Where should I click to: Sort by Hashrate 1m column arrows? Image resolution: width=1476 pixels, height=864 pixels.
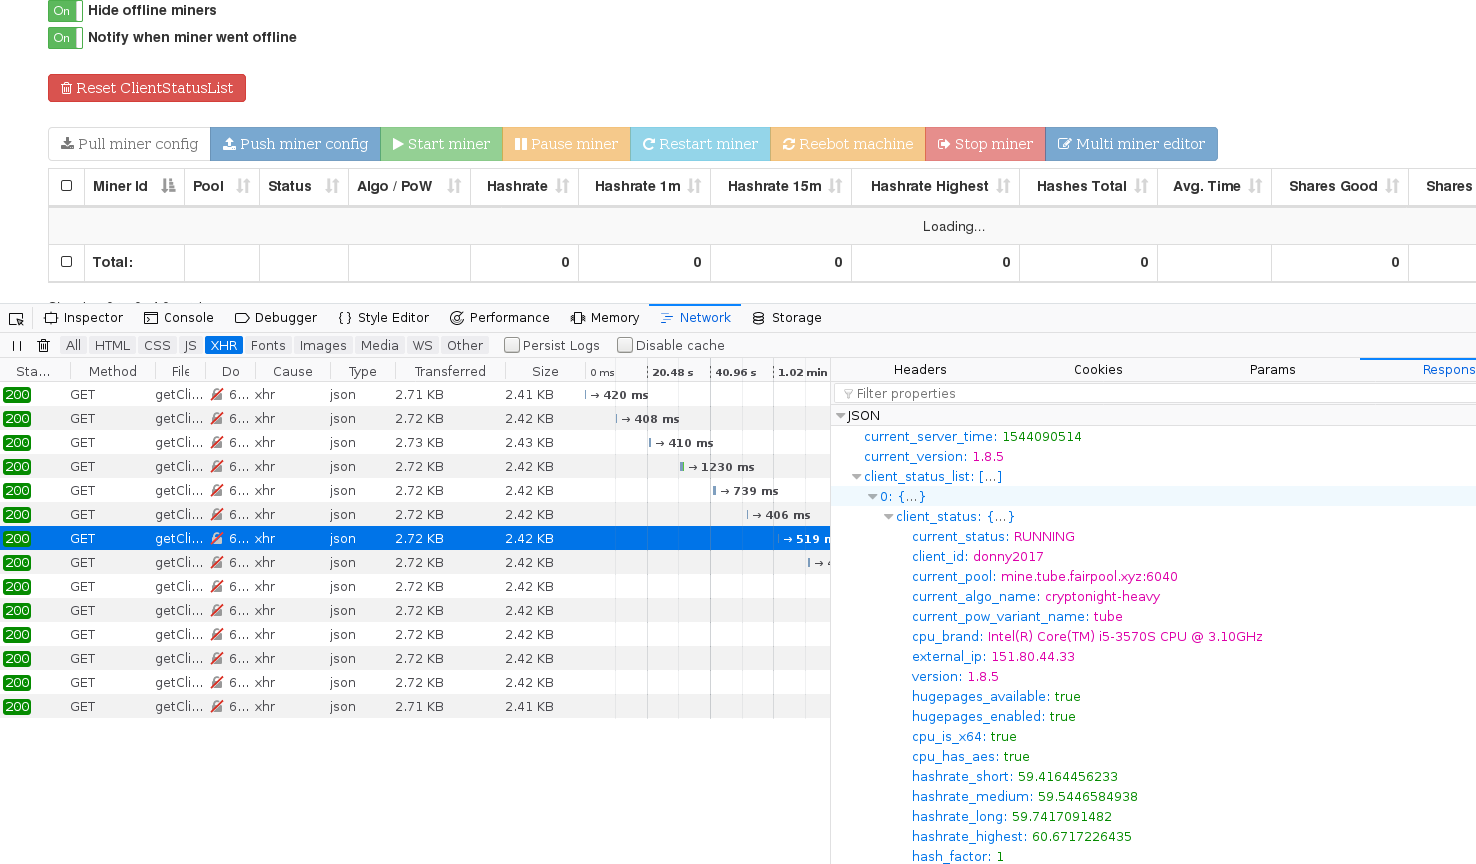[694, 186]
